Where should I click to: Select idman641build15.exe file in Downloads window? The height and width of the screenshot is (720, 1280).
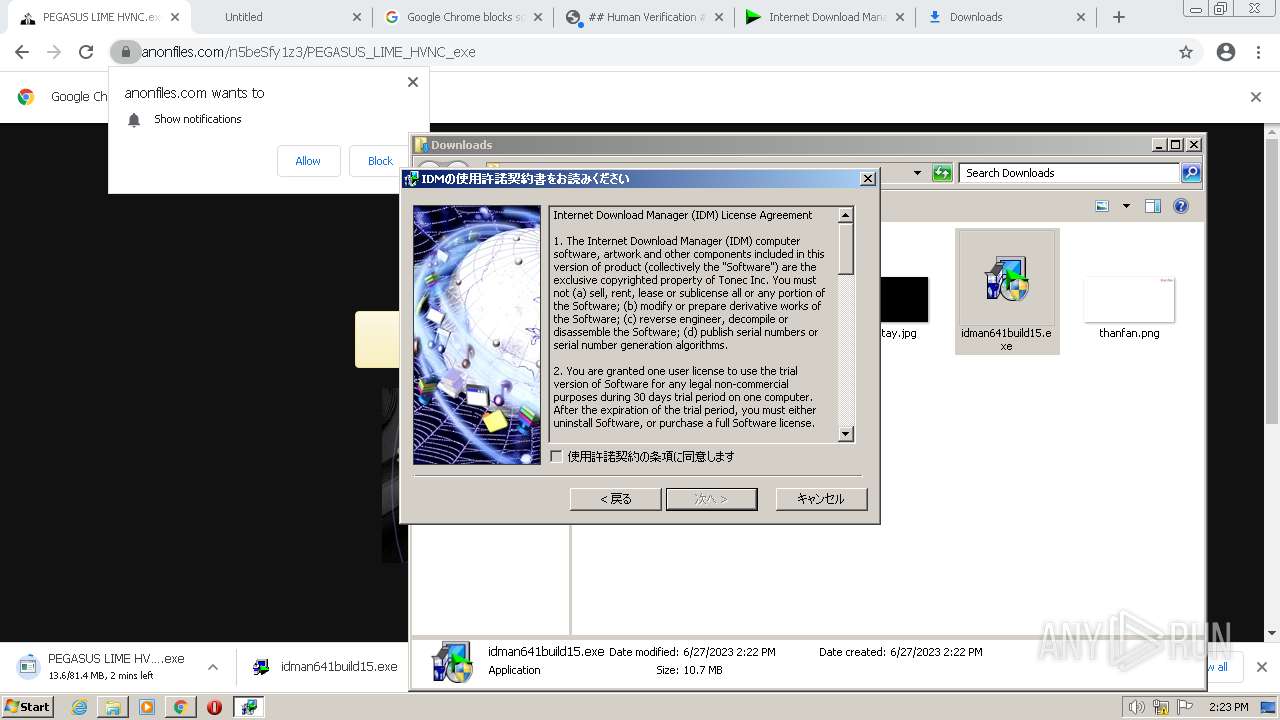pos(1006,291)
